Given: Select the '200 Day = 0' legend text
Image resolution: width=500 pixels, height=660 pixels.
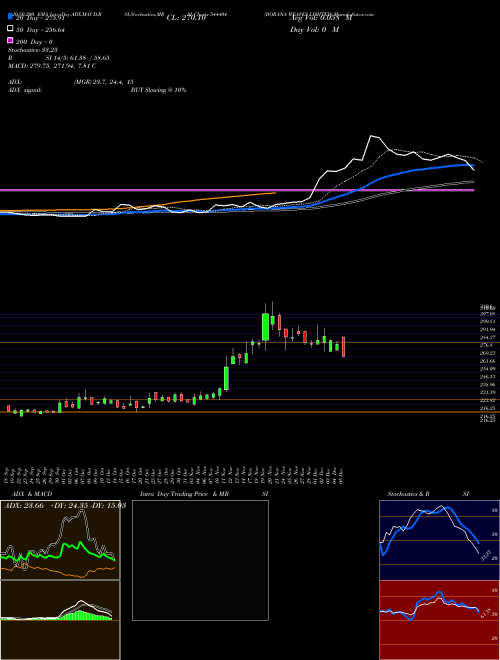Looking at the screenshot, I should tap(35, 42).
